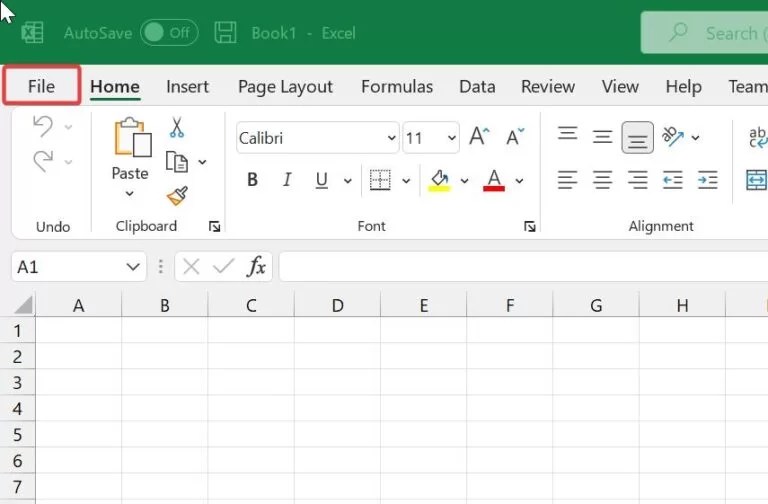
Task: Click the Top Align icon
Action: pos(568,134)
